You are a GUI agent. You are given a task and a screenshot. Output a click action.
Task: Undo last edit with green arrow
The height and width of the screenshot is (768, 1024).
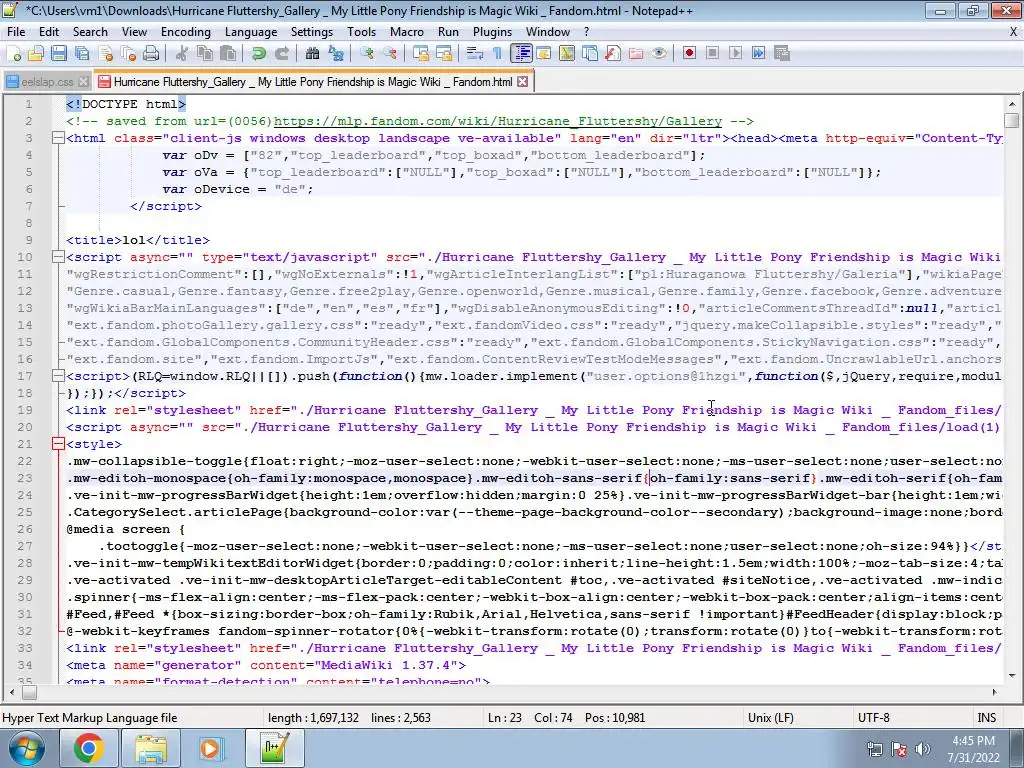(x=259, y=54)
